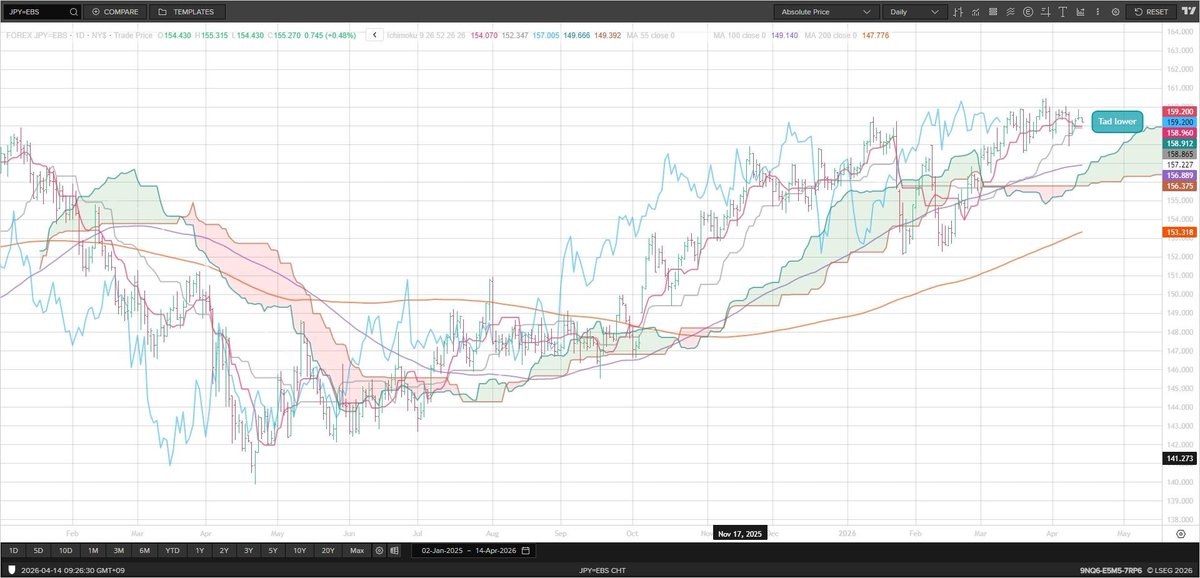
Task: Click the auto-scale target icon bottom right
Action: 1181,534
